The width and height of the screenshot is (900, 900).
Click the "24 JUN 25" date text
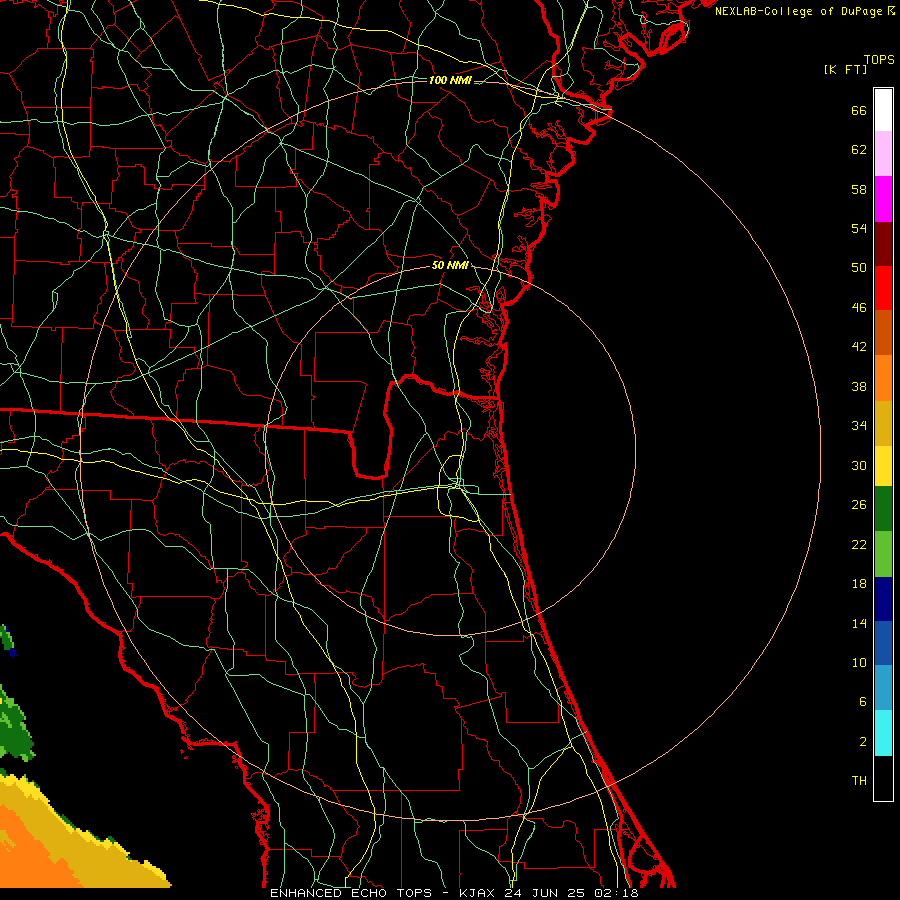click(546, 893)
